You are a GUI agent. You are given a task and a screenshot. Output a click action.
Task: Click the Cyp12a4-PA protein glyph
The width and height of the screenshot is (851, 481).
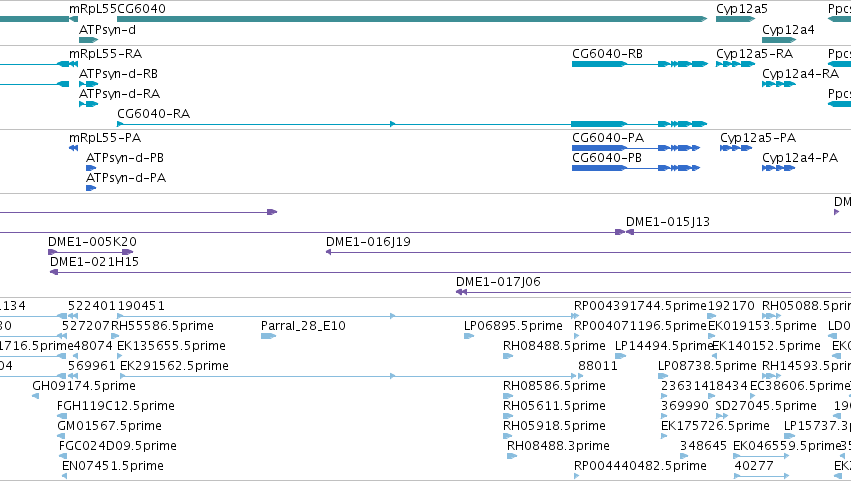[x=778, y=168]
